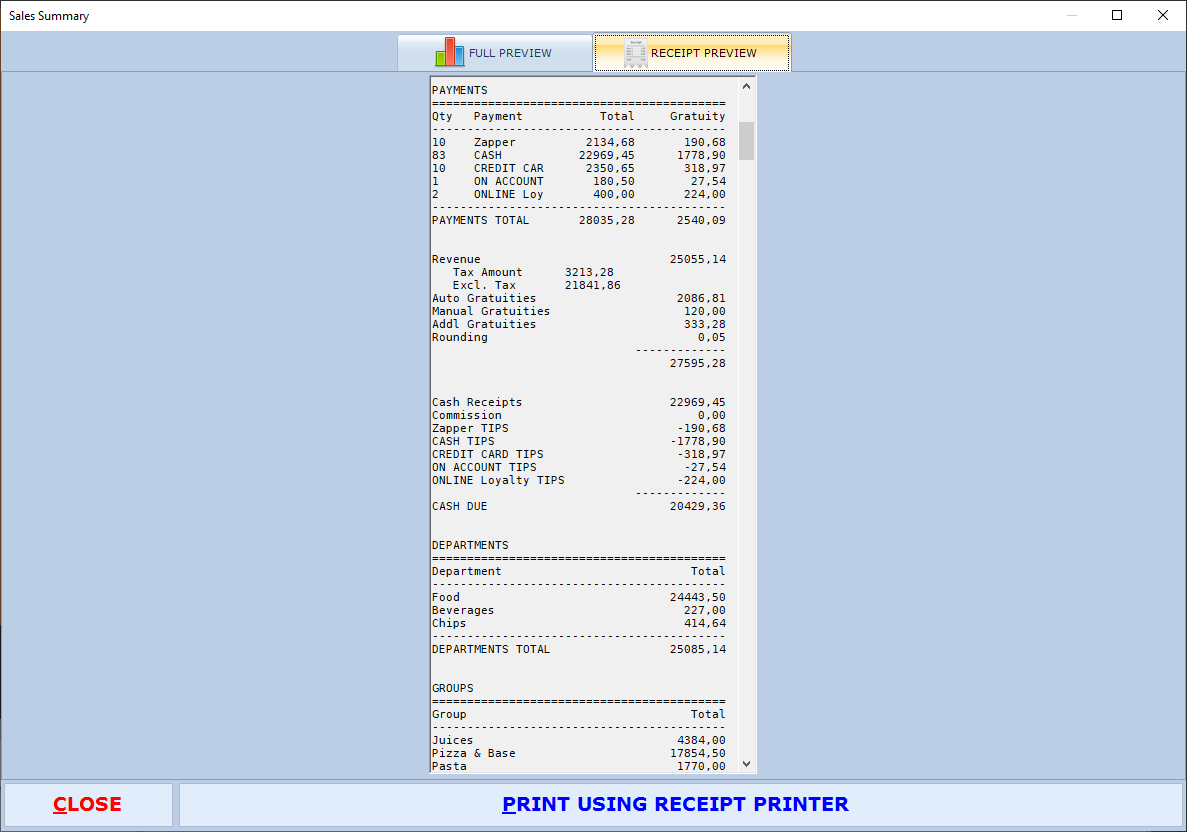Minimize the Sales Summary window
Image resolution: width=1187 pixels, height=832 pixels.
[1072, 15]
